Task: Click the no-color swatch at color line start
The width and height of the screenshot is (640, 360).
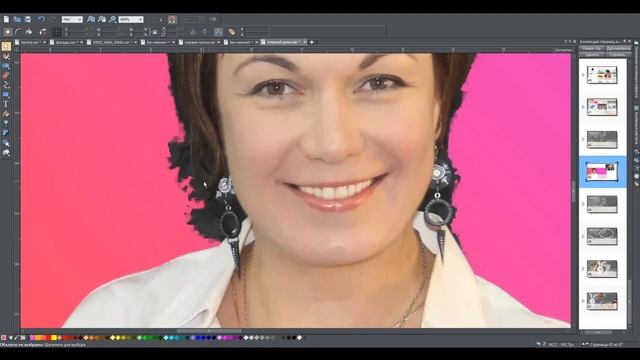Action: point(4,338)
